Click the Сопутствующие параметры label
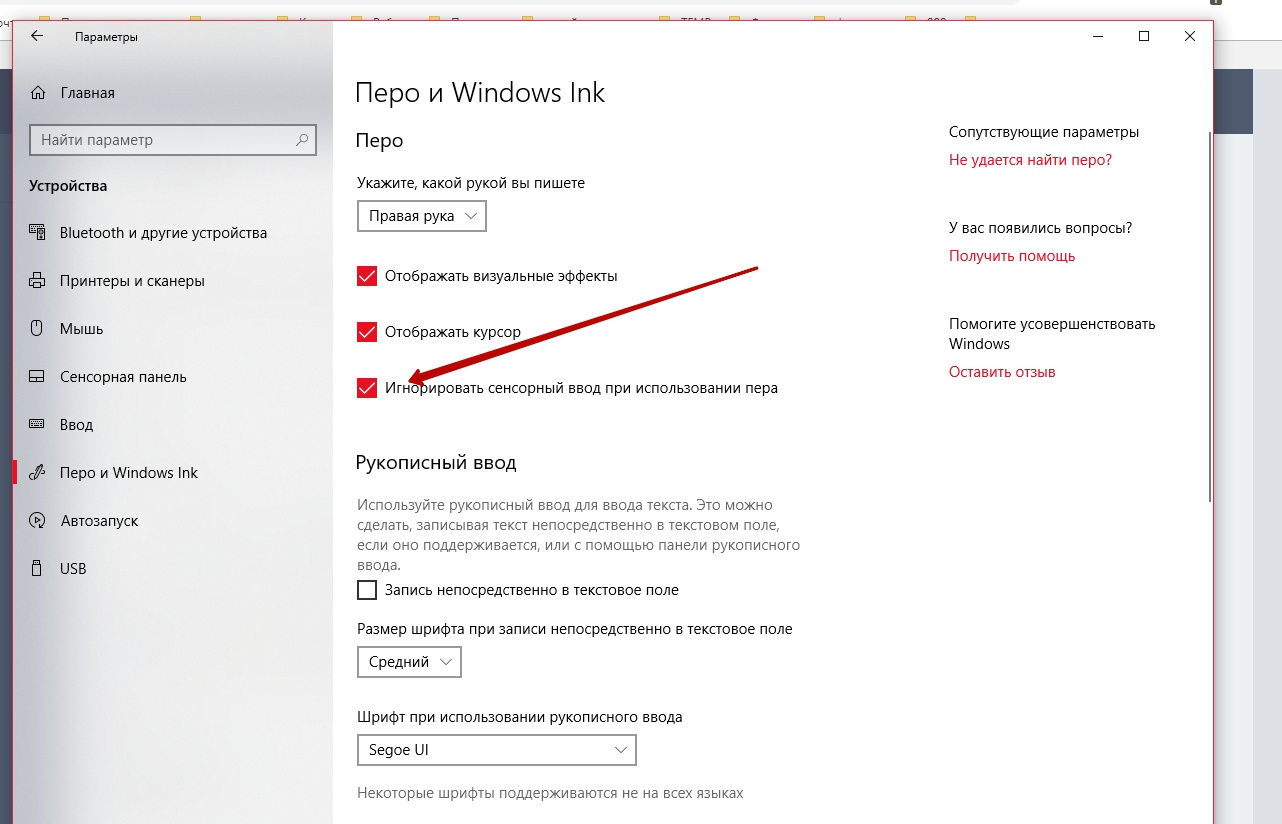Image resolution: width=1282 pixels, height=824 pixels. pyautogui.click(x=1044, y=132)
